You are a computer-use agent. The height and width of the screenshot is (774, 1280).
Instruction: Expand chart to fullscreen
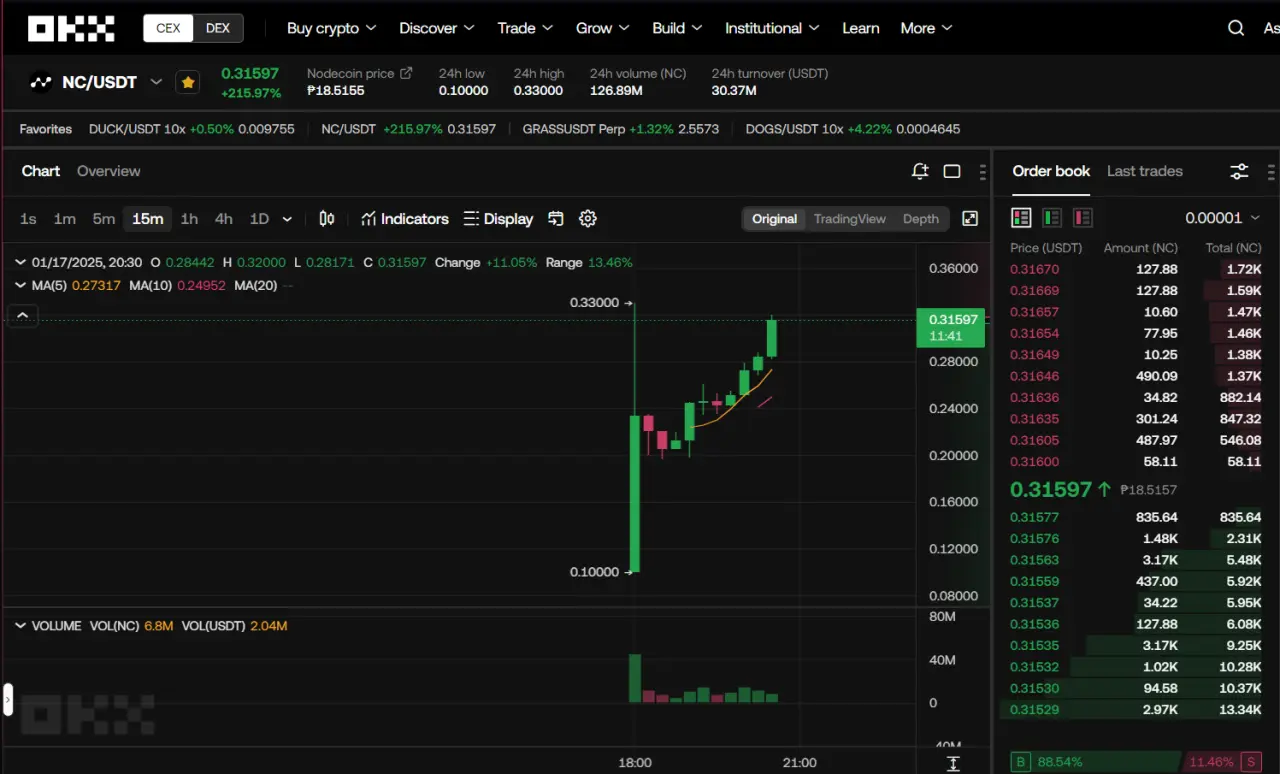(970, 219)
